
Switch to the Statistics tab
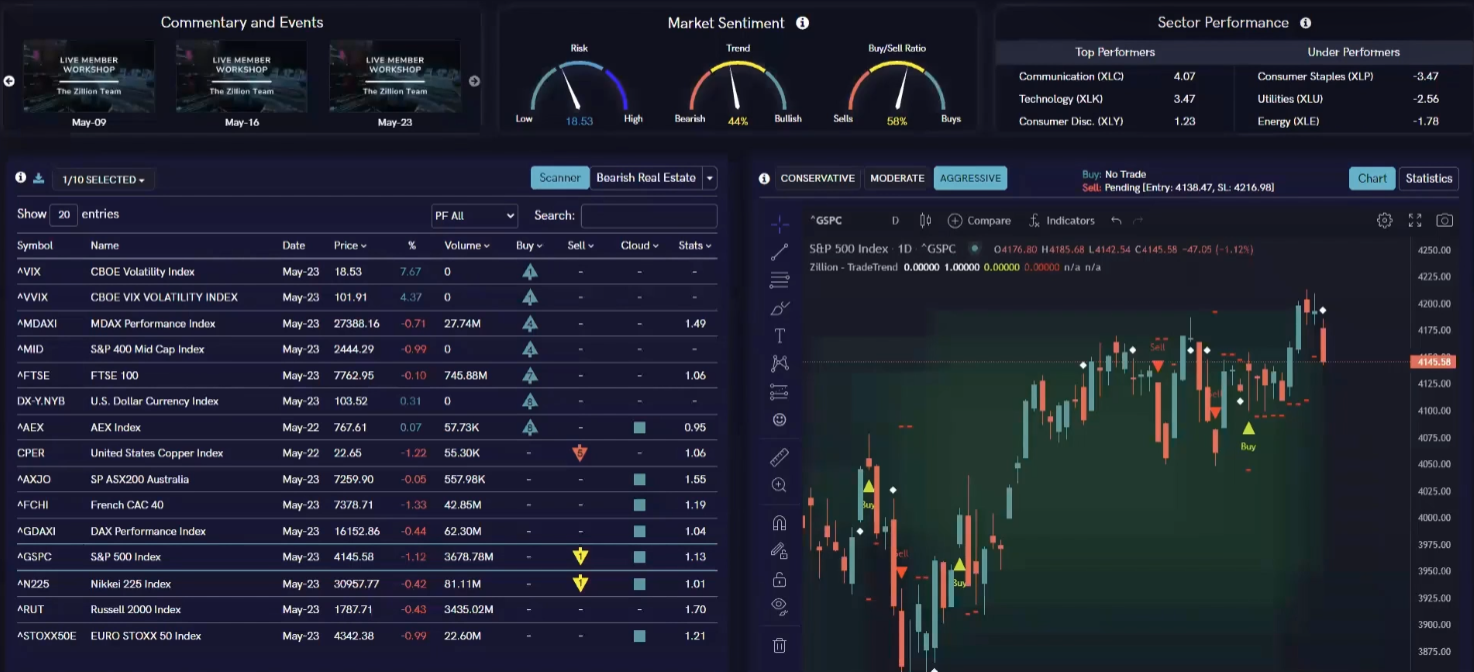[x=1428, y=178]
